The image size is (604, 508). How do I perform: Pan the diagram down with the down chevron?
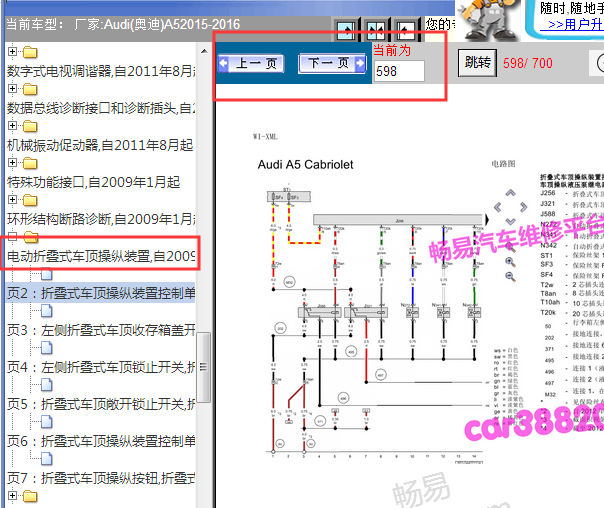click(x=510, y=221)
